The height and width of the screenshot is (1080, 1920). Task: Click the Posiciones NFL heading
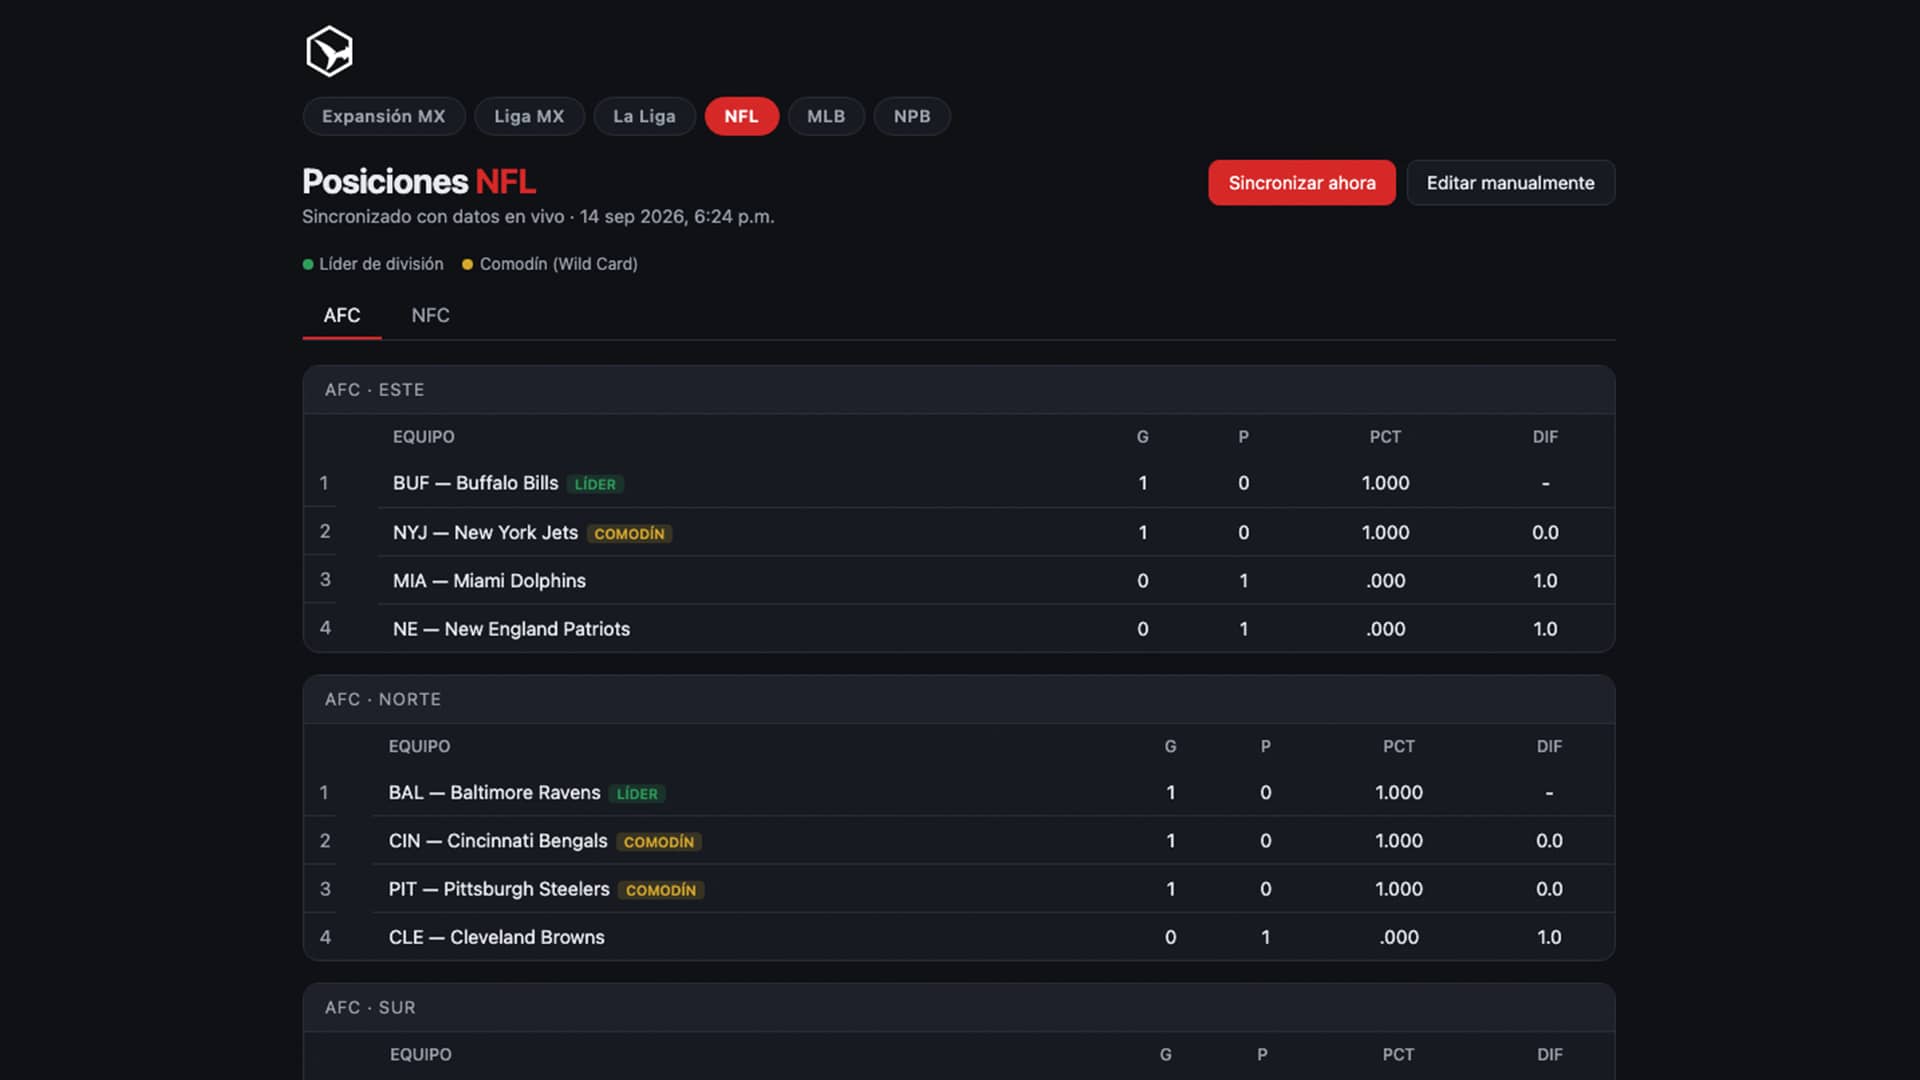[x=419, y=181]
